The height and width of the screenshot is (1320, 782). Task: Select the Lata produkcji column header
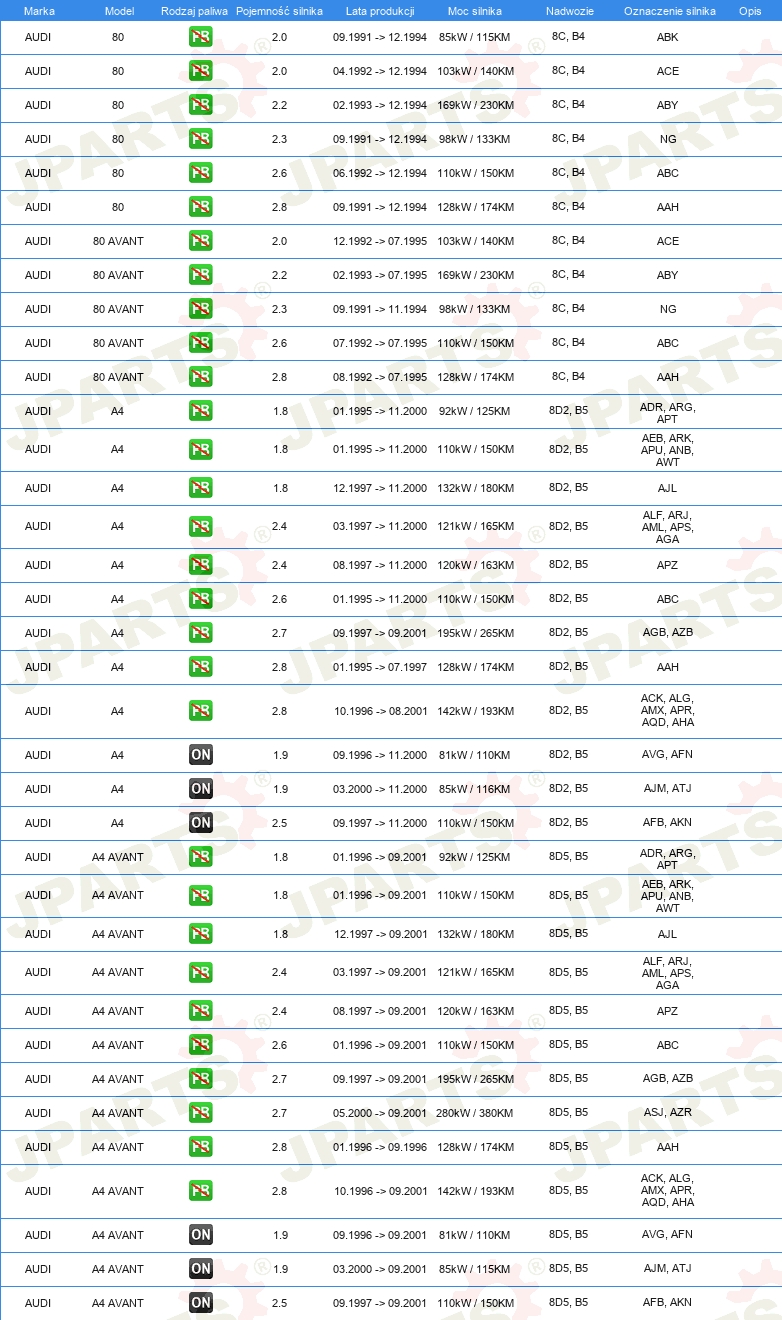click(380, 10)
